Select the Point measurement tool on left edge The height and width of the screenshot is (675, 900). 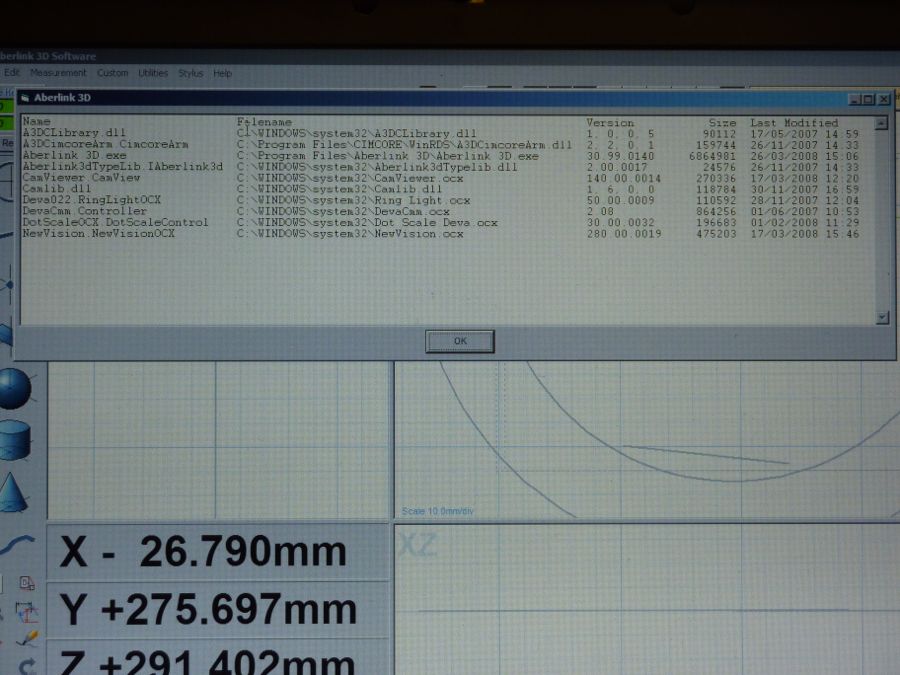pyautogui.click(x=7, y=285)
